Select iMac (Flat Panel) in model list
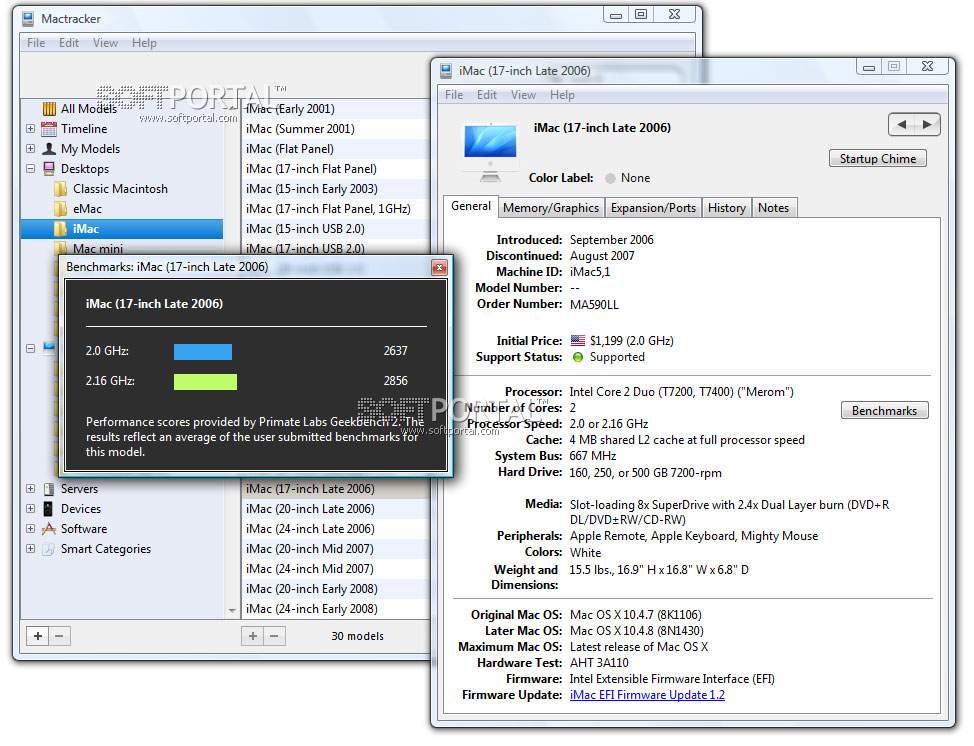Image resolution: width=974 pixels, height=746 pixels. tap(336, 149)
